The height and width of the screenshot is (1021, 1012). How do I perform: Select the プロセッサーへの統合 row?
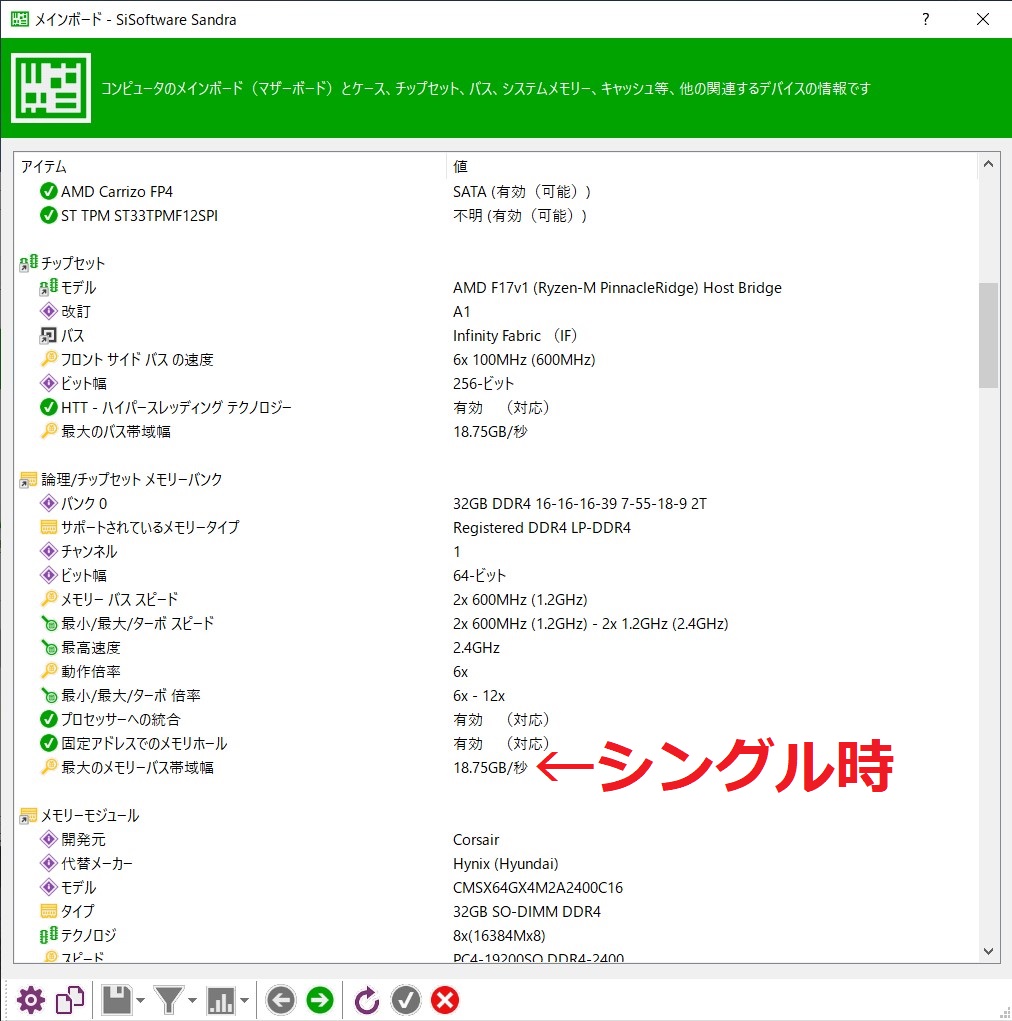tap(495, 720)
